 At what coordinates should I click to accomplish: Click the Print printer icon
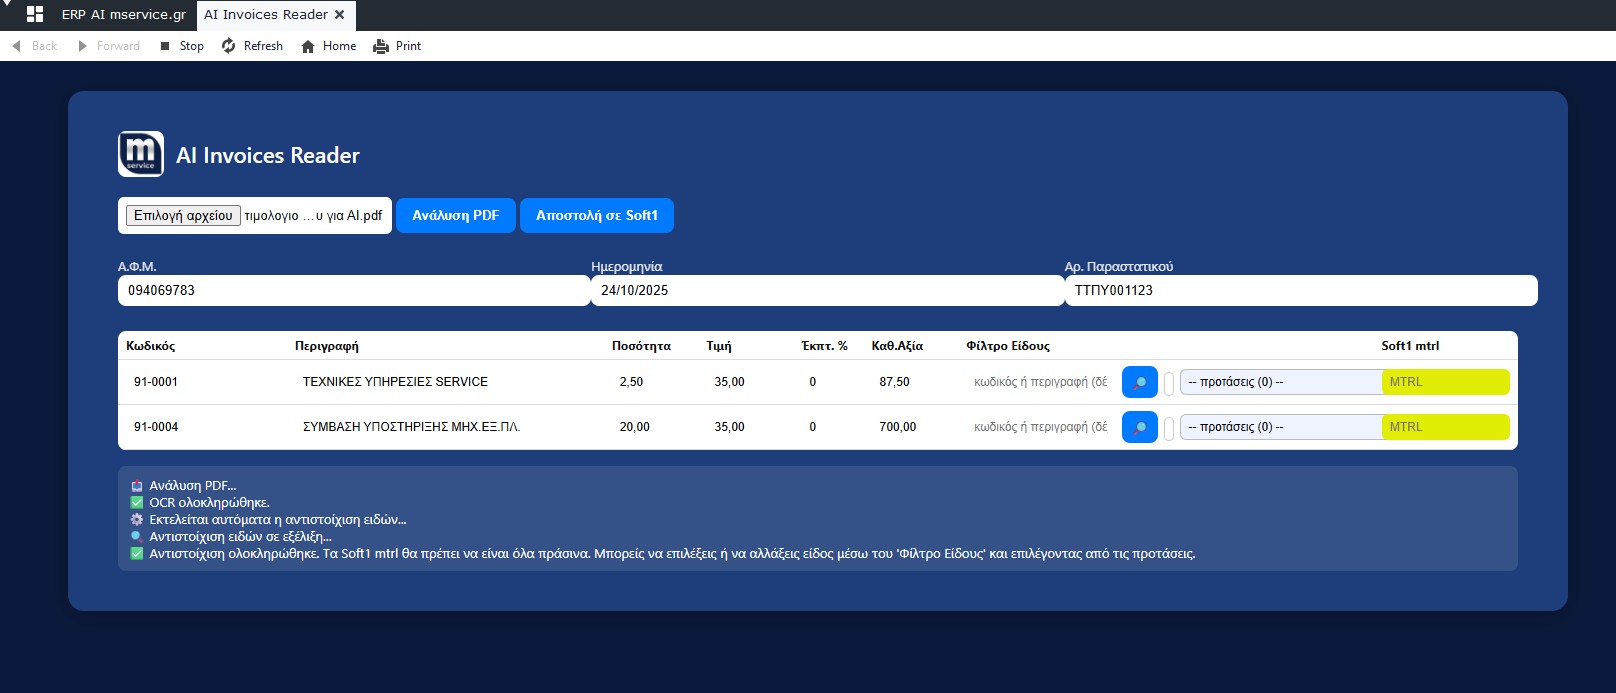(x=381, y=46)
